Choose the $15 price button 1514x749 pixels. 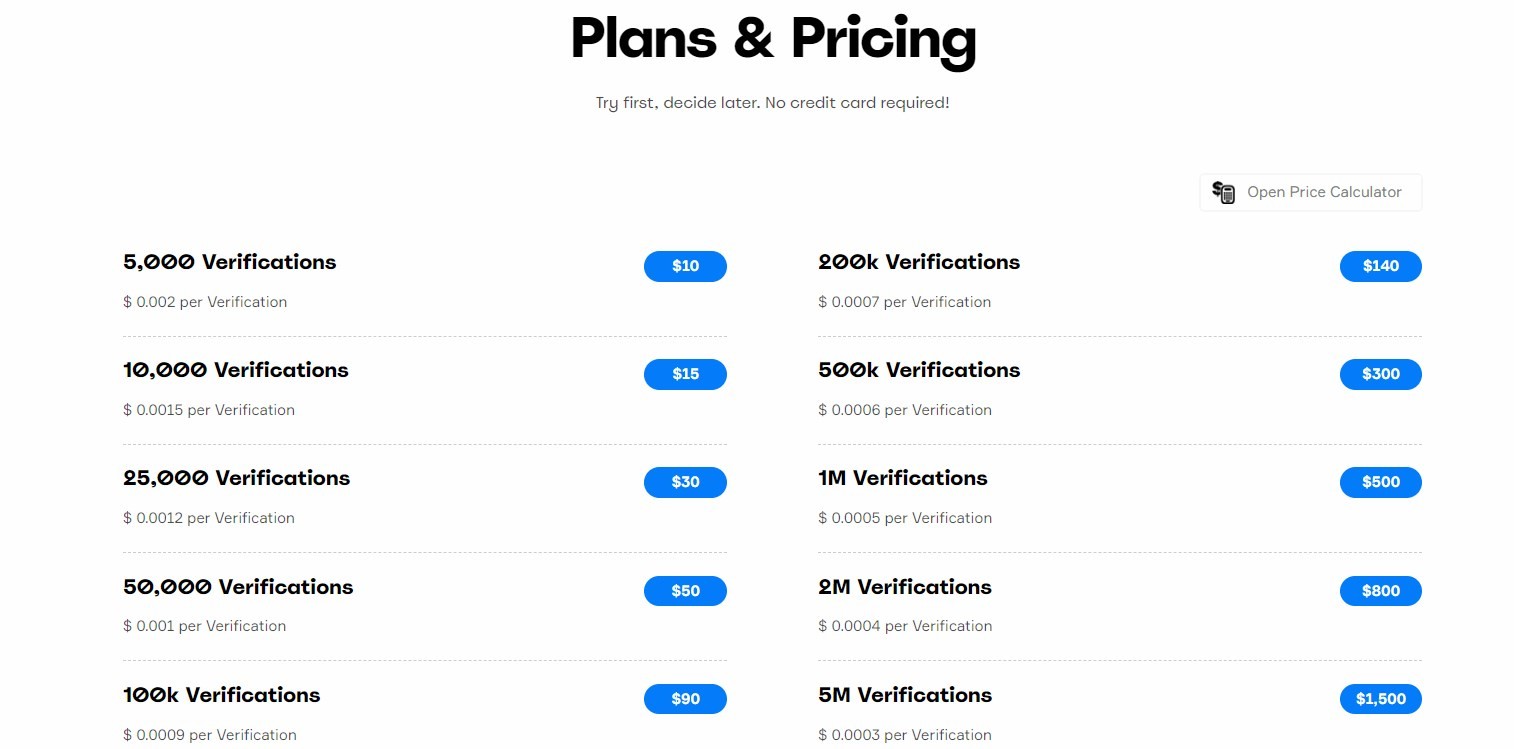click(685, 374)
